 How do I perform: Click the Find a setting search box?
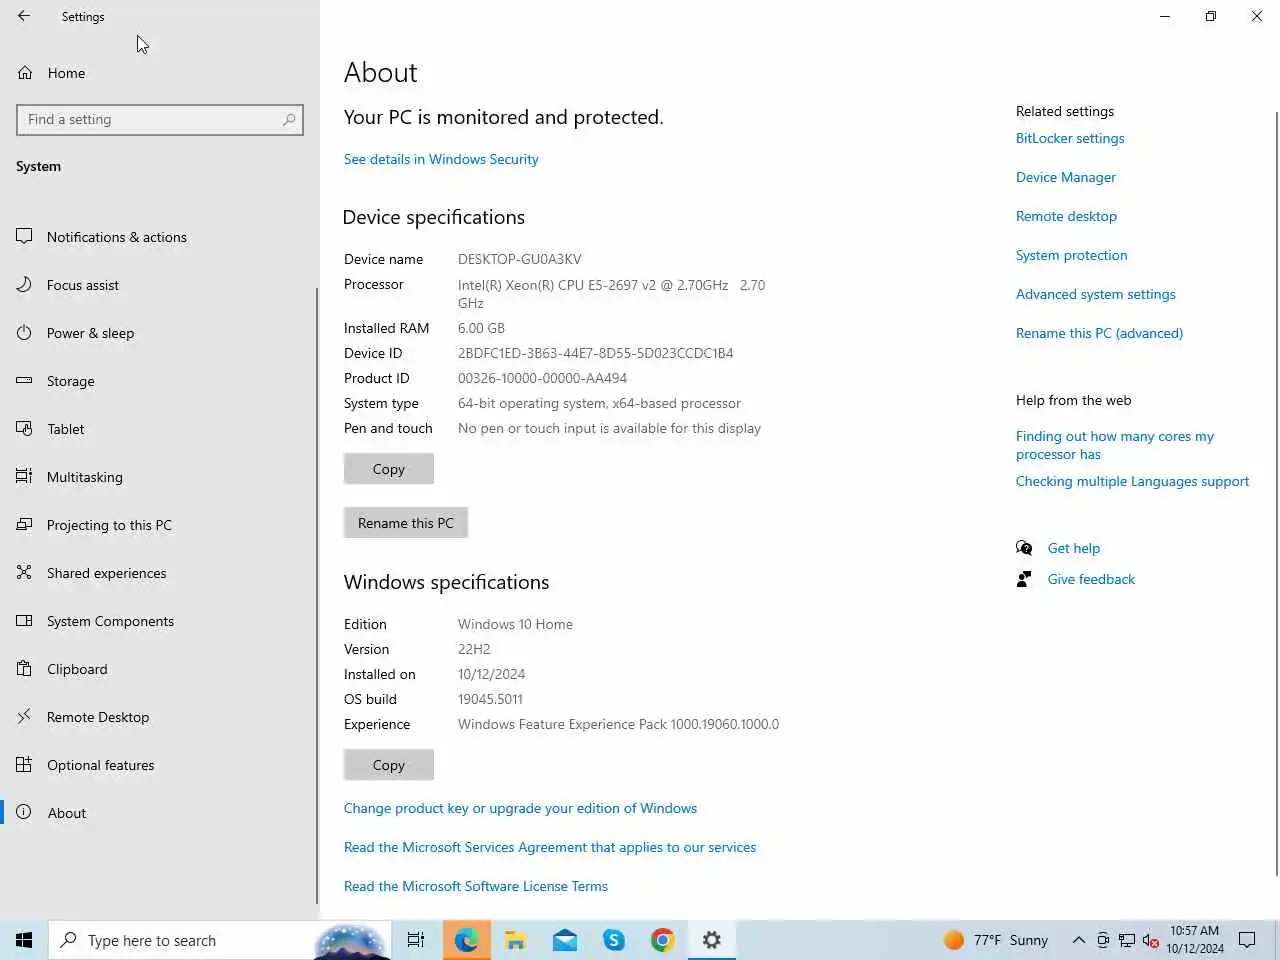click(160, 120)
